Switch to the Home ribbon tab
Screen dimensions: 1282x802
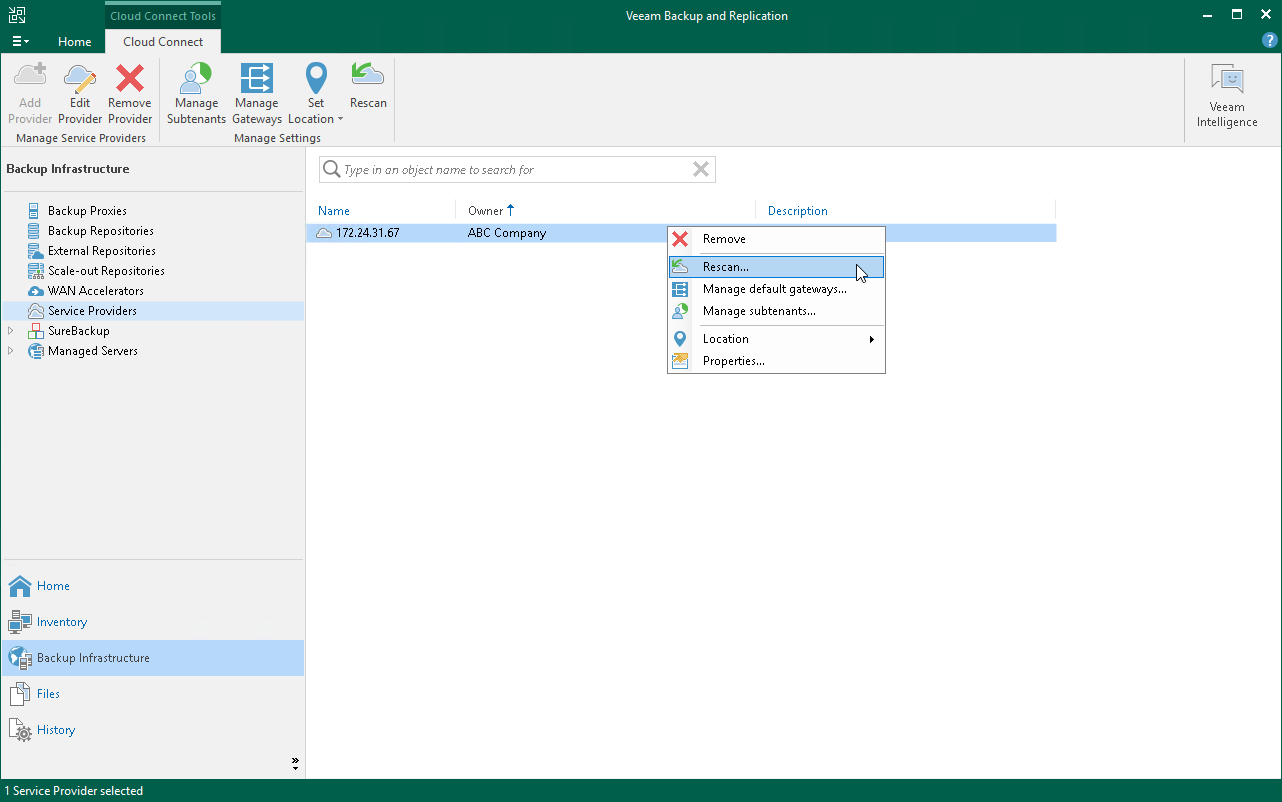pos(75,42)
